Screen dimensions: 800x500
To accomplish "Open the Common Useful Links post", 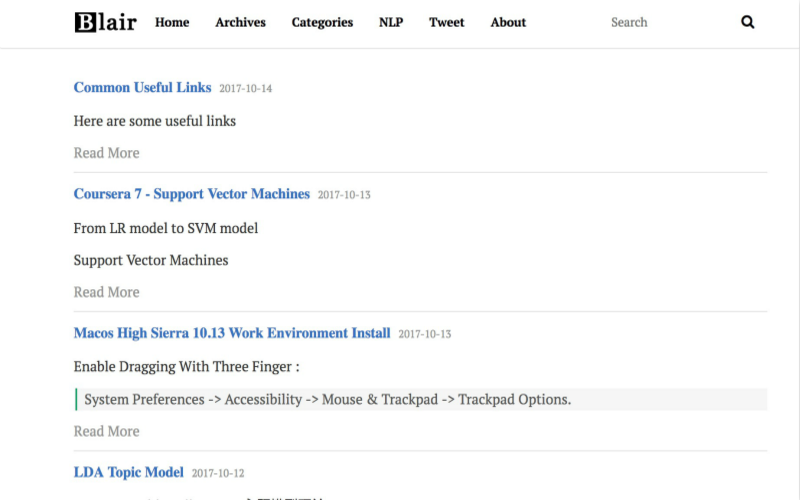I will (x=142, y=87).
